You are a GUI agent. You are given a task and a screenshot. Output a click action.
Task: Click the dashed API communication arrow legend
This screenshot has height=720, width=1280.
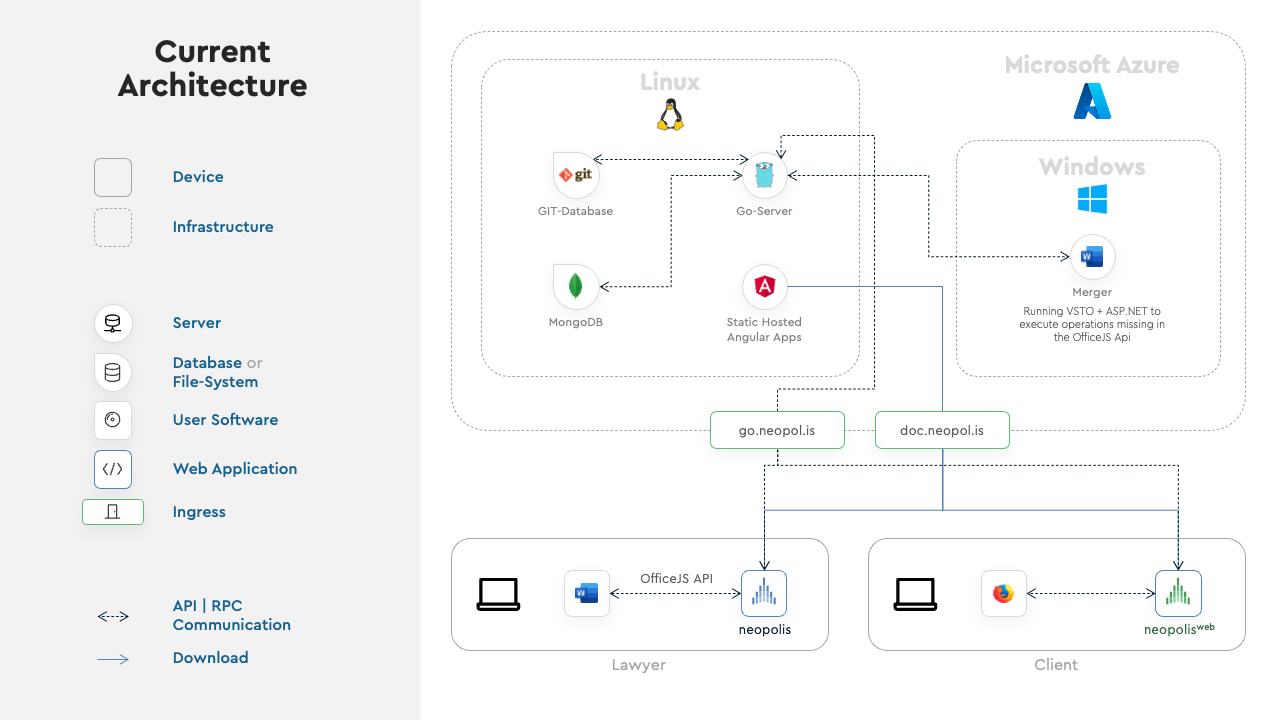coord(113,617)
